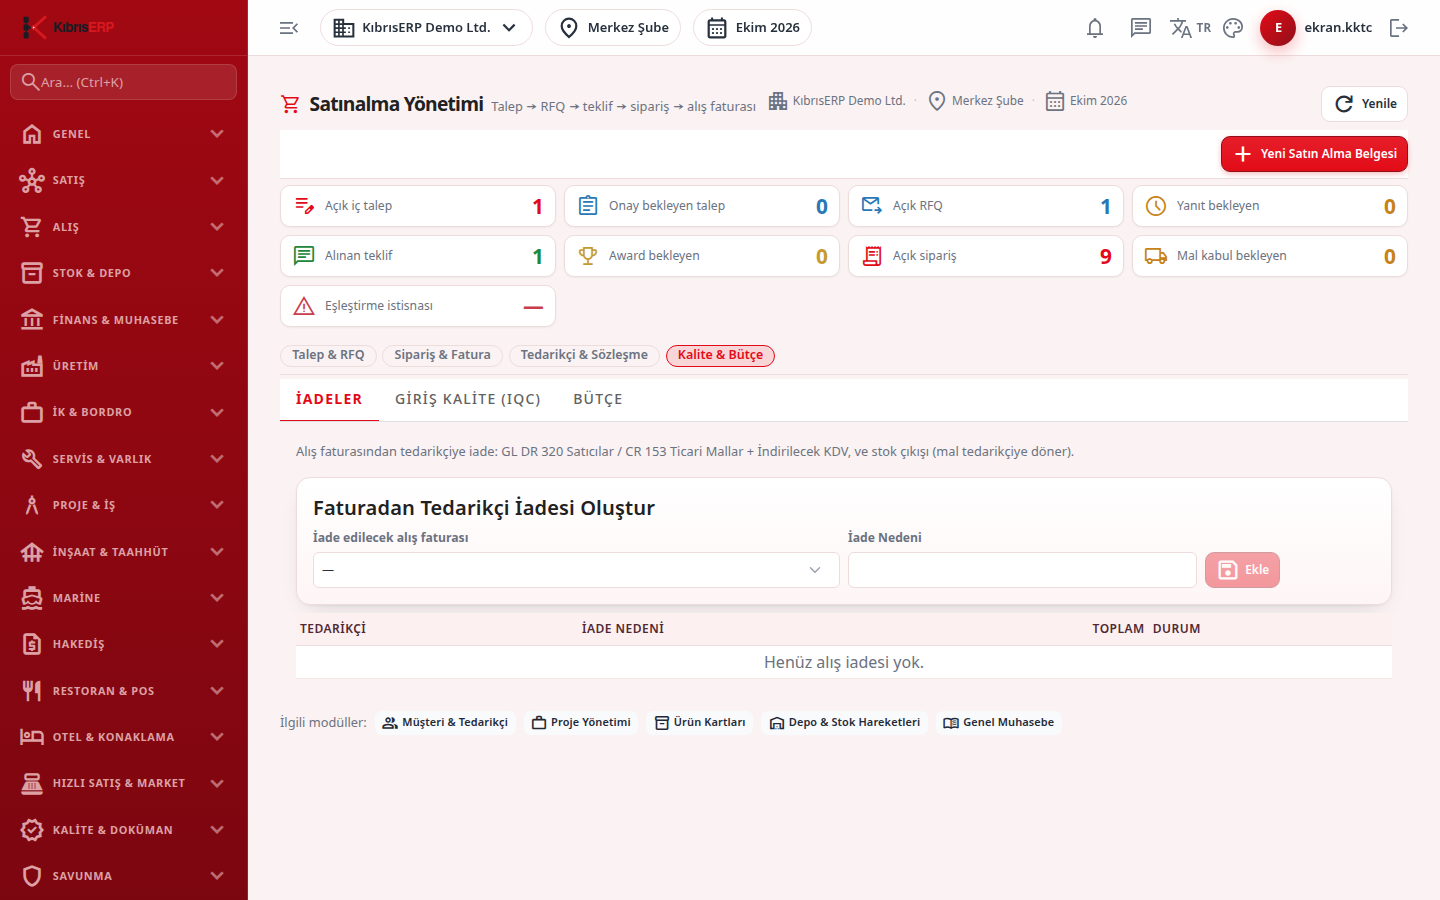Viewport: 1440px width, 900px height.
Task: Open the İade edilecek alış faturası dropdown
Action: [576, 570]
